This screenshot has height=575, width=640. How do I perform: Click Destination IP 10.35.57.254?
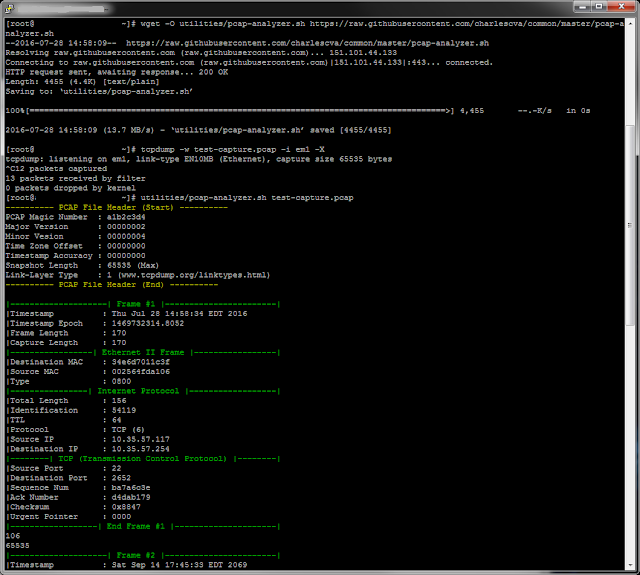tap(141, 449)
